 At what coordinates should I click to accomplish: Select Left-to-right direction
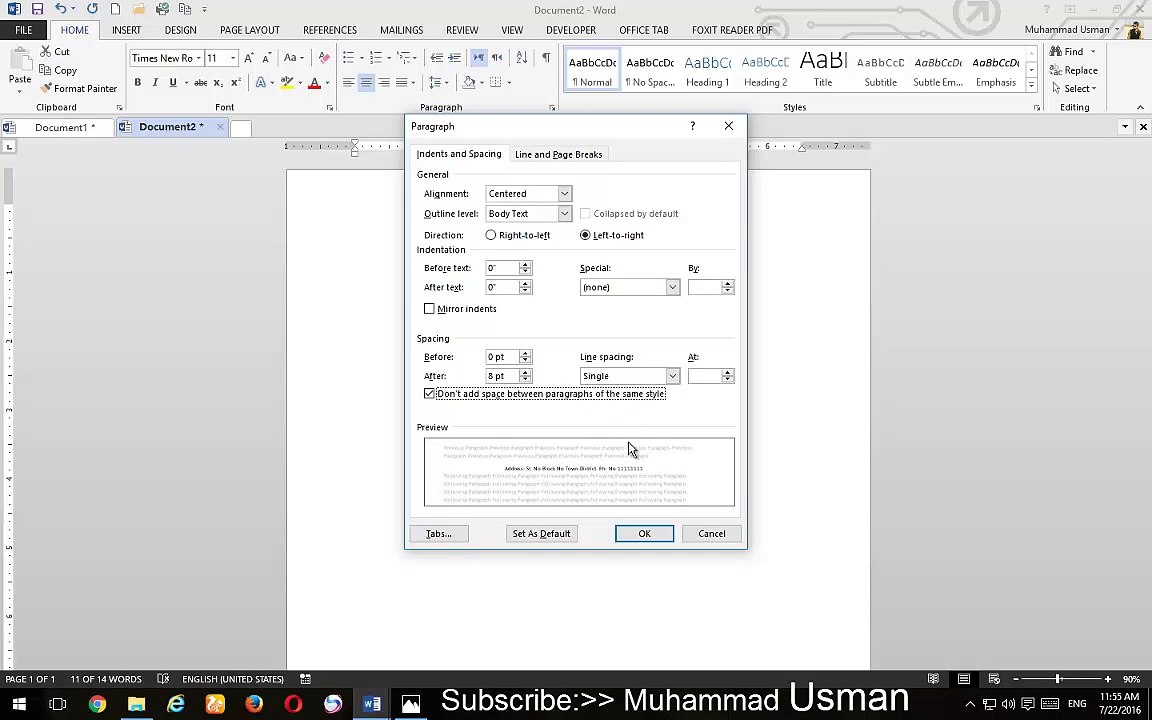(x=585, y=235)
